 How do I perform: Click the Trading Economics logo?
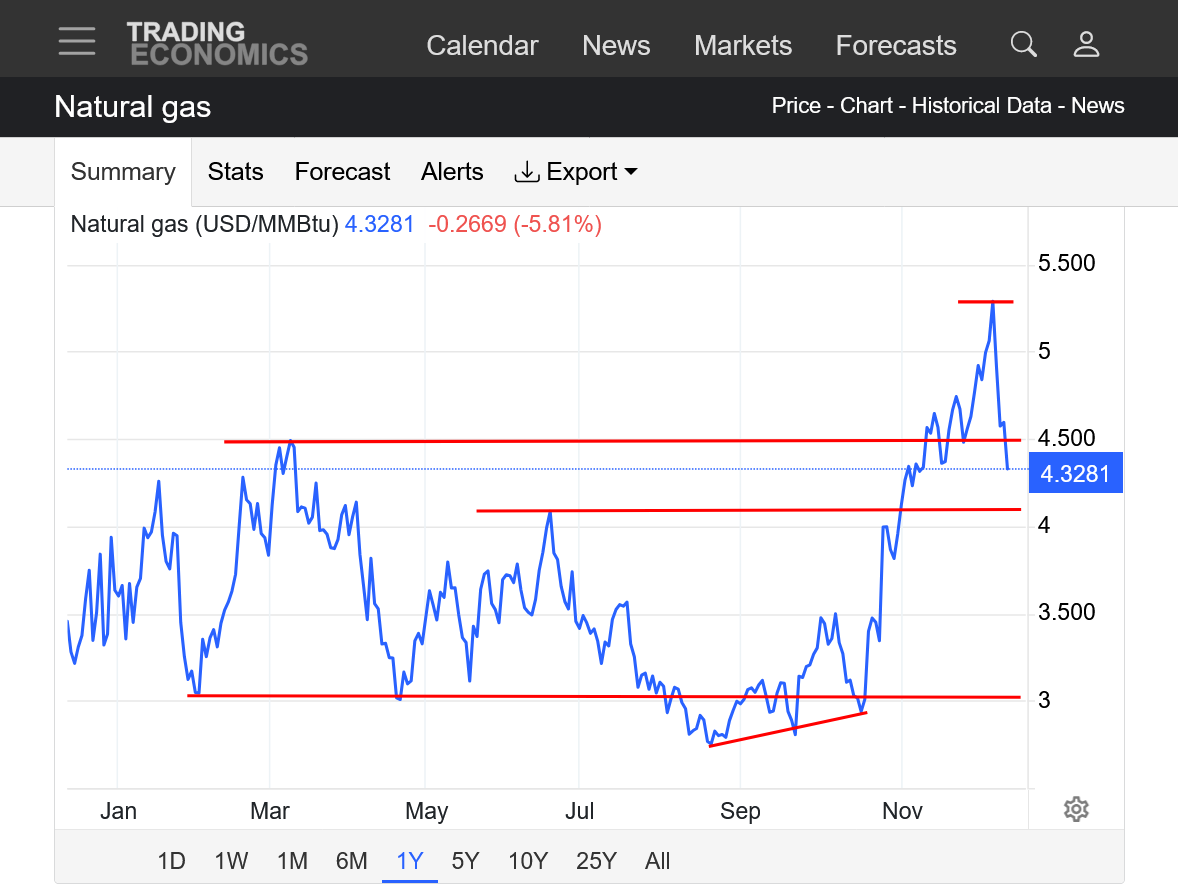point(217,44)
